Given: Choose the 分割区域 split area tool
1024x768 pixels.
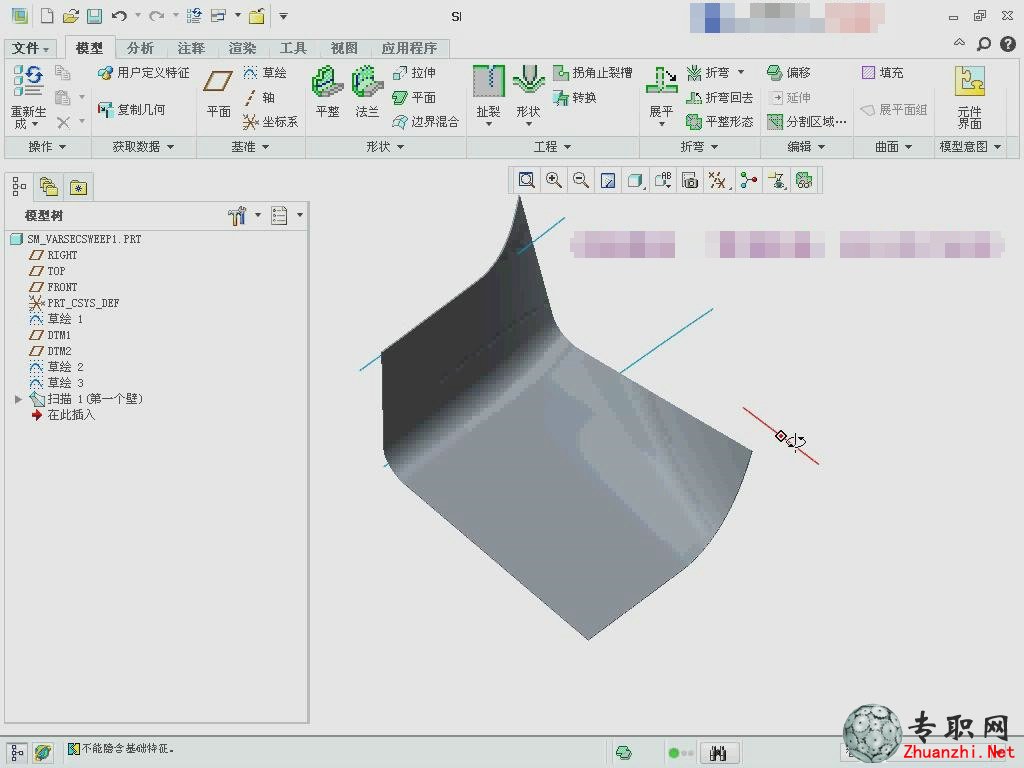Looking at the screenshot, I should tap(807, 121).
